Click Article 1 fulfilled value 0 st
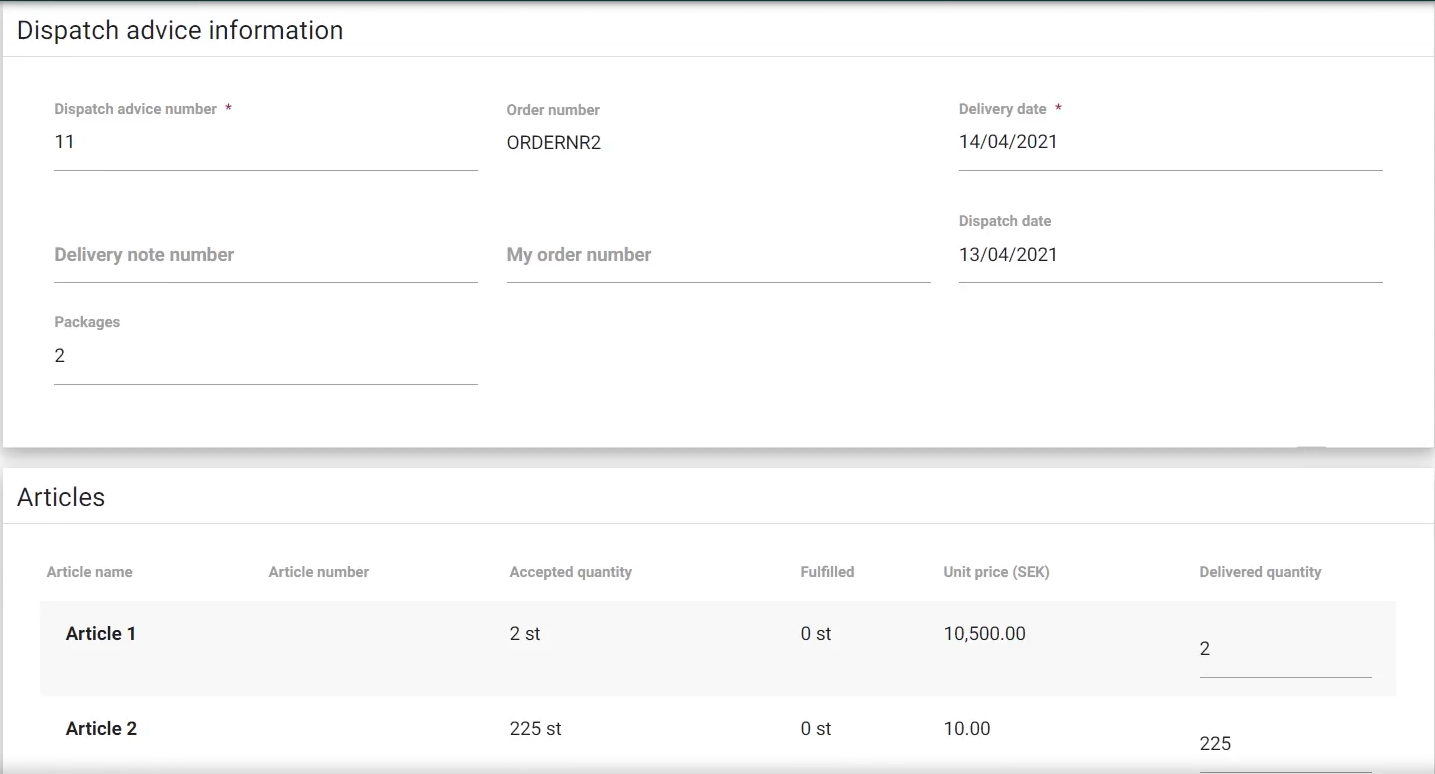The width and height of the screenshot is (1435, 774). click(816, 634)
